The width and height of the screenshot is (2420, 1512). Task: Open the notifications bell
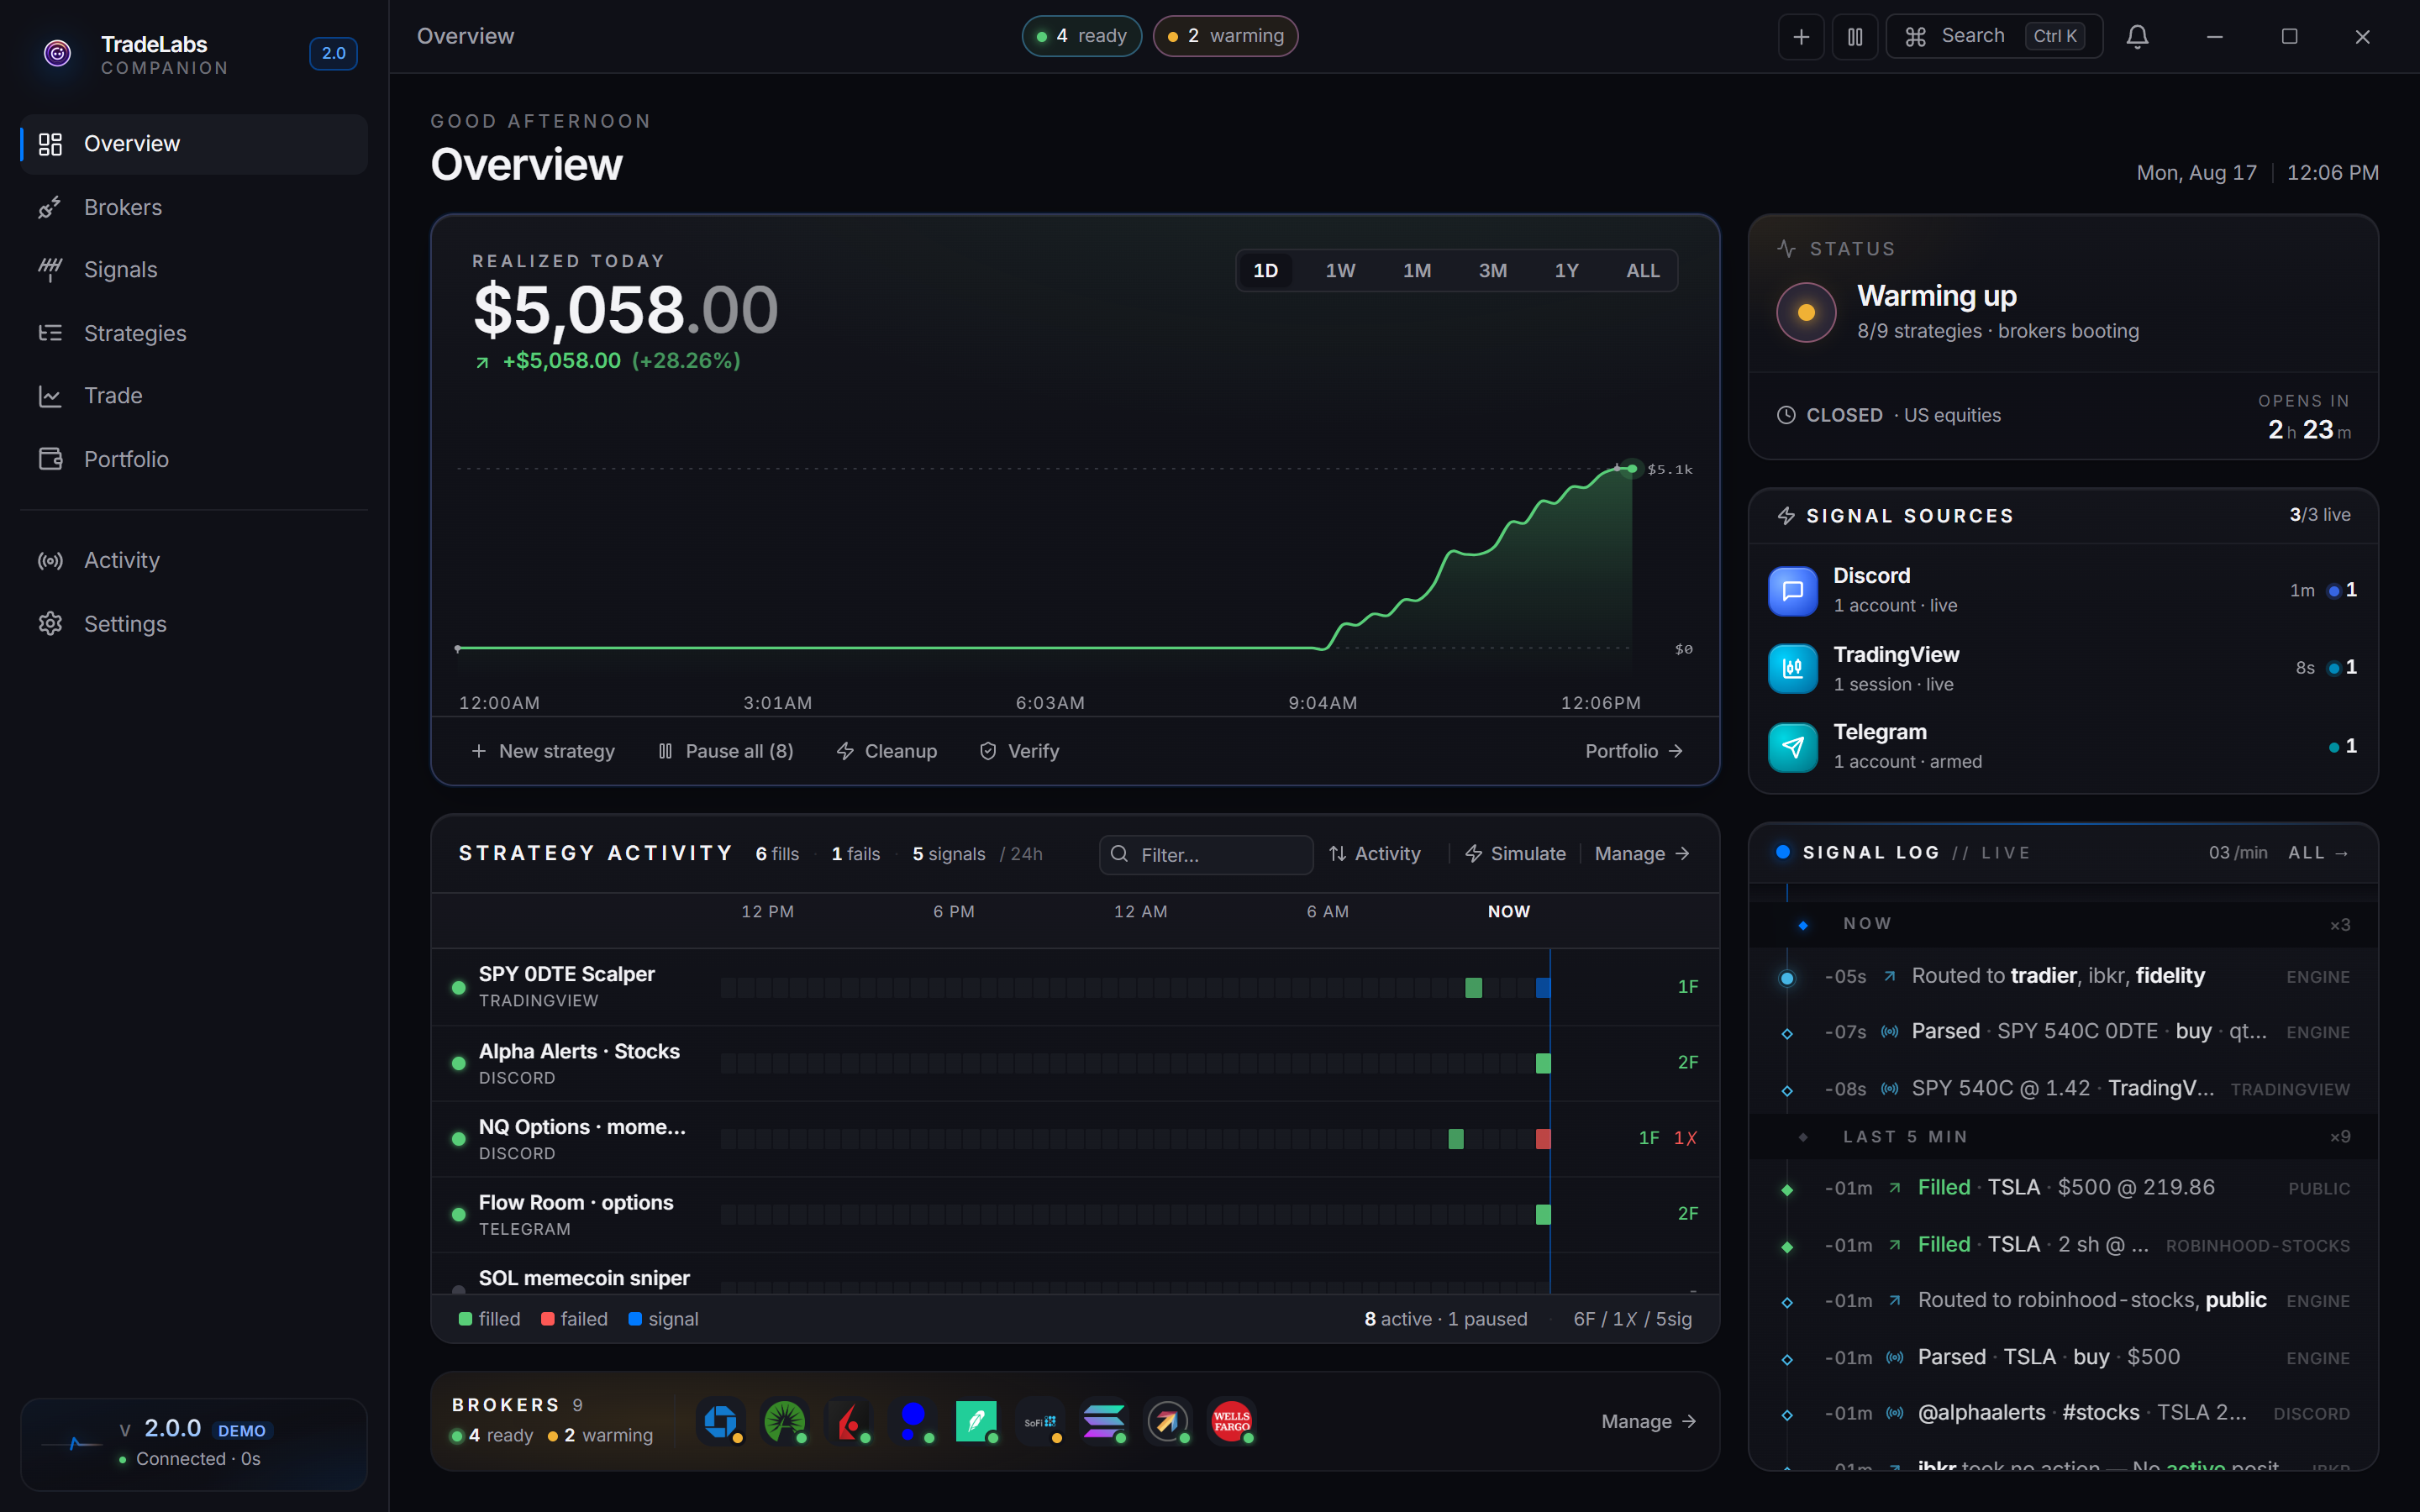pyautogui.click(x=2137, y=37)
